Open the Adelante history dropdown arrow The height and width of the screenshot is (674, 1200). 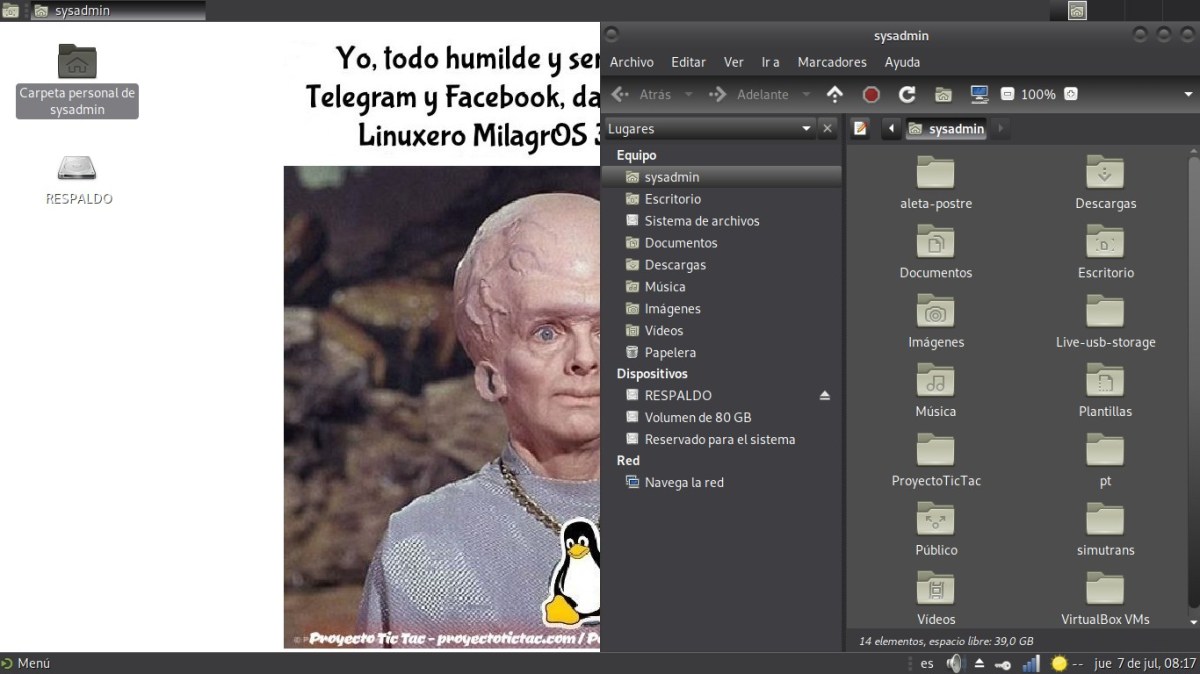(806, 94)
